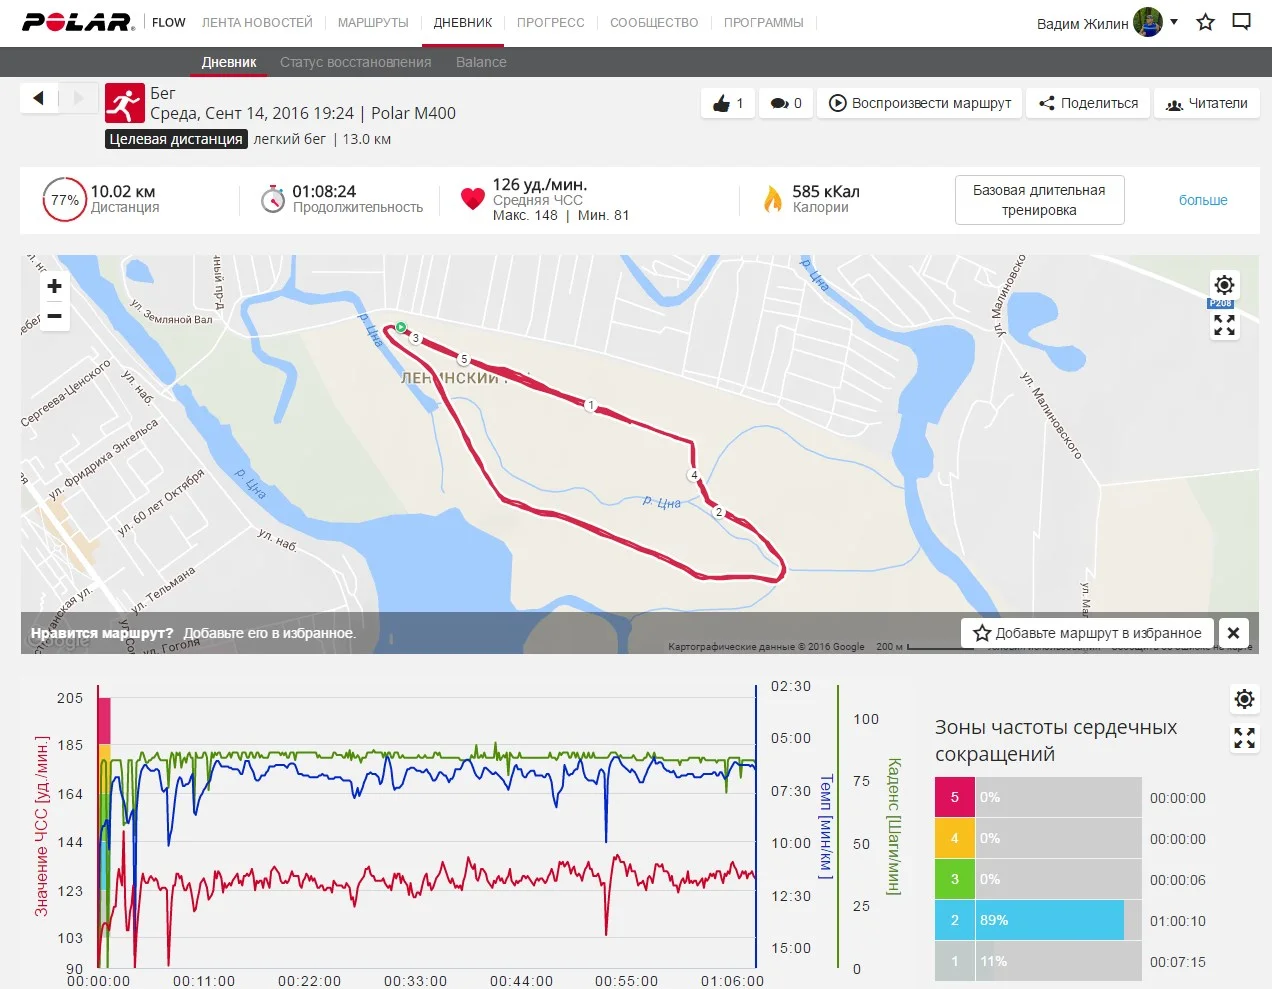This screenshot has height=989, width=1272.
Task: Zoom in the map with plus
Action: [55, 286]
